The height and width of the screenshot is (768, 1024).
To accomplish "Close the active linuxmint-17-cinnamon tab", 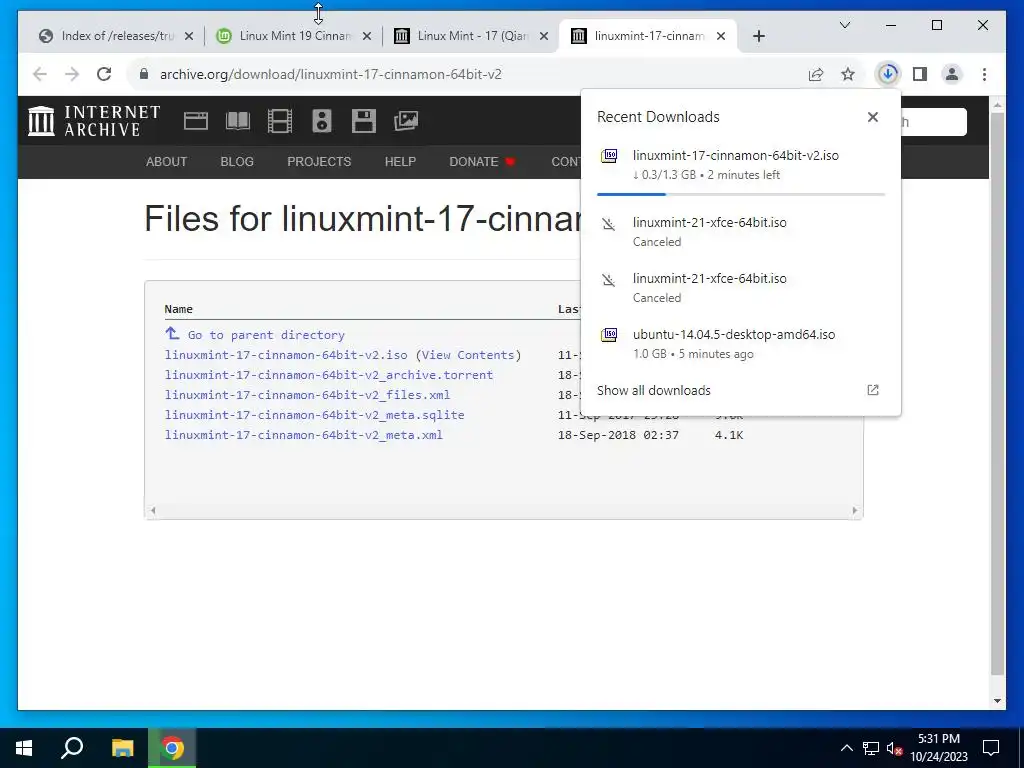I will (721, 36).
